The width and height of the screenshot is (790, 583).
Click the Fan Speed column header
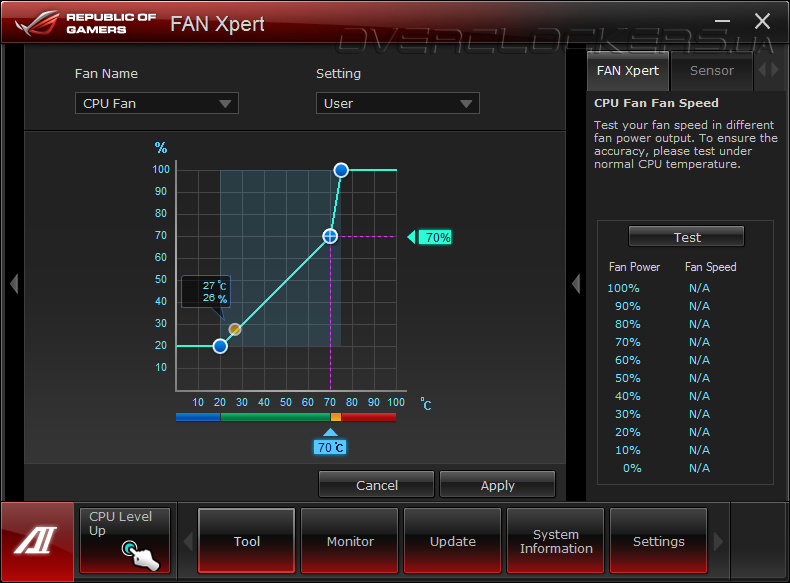710,267
